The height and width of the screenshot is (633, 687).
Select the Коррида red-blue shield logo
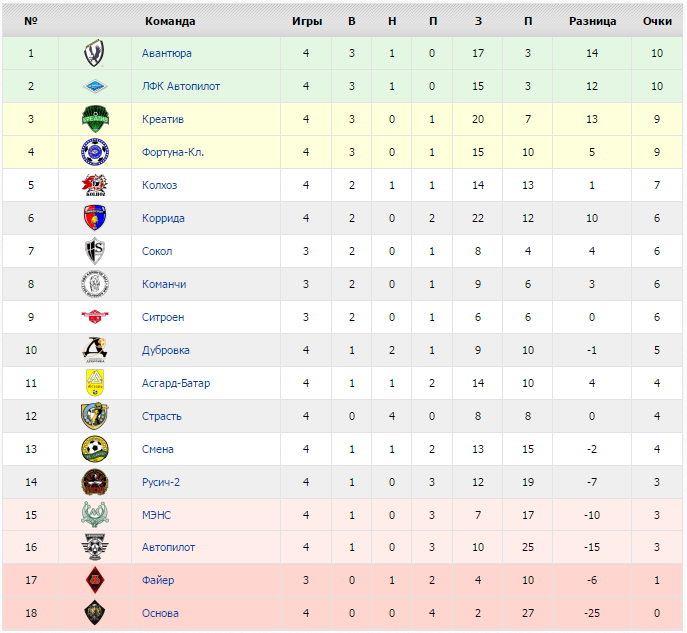coord(95,218)
